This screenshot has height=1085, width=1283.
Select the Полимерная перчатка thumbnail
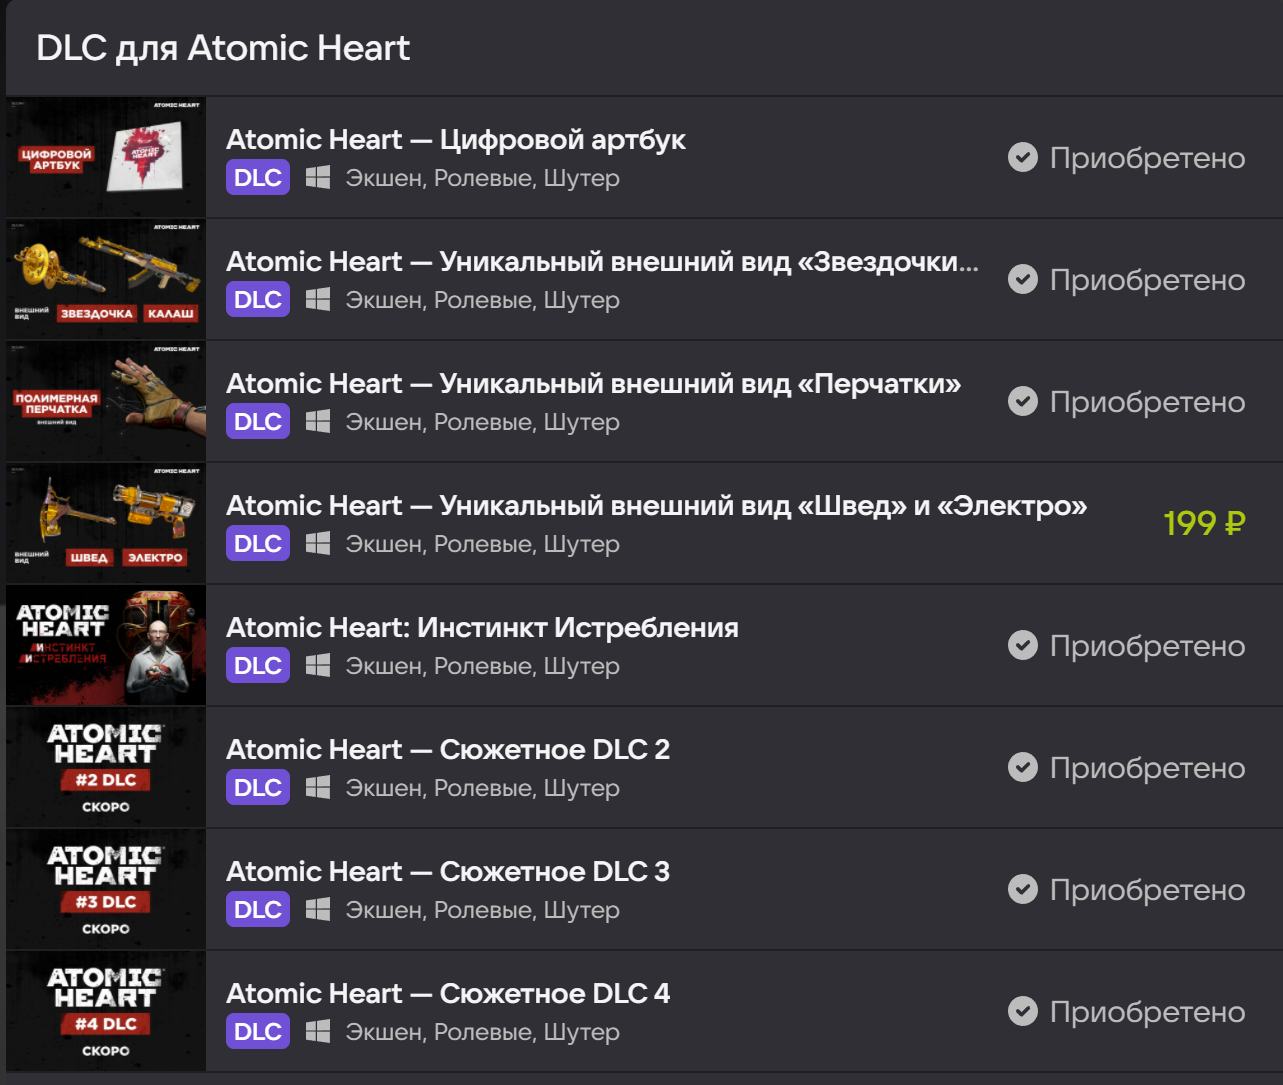point(106,401)
